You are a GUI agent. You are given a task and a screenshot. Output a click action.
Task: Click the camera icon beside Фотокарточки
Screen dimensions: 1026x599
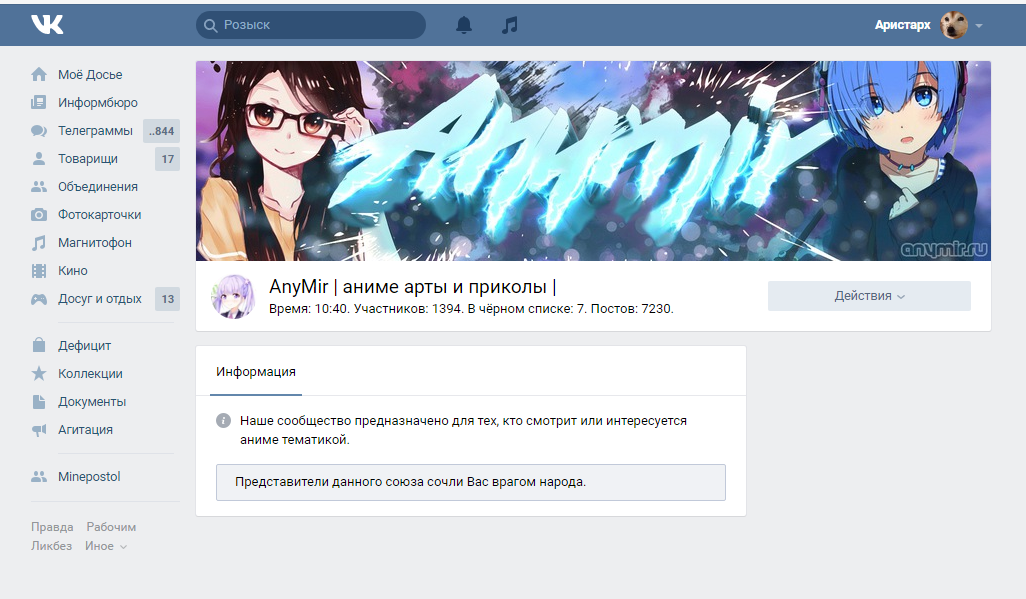tap(39, 215)
